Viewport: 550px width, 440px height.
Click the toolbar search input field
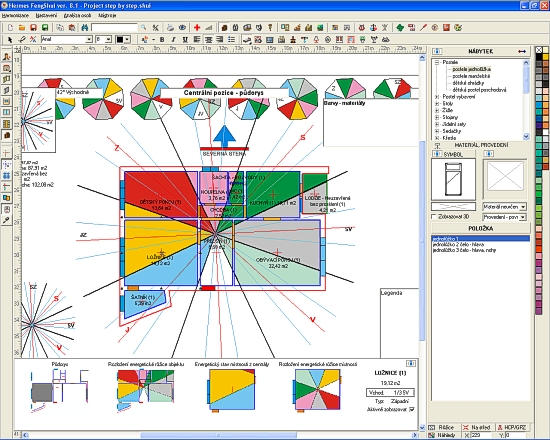point(114,27)
